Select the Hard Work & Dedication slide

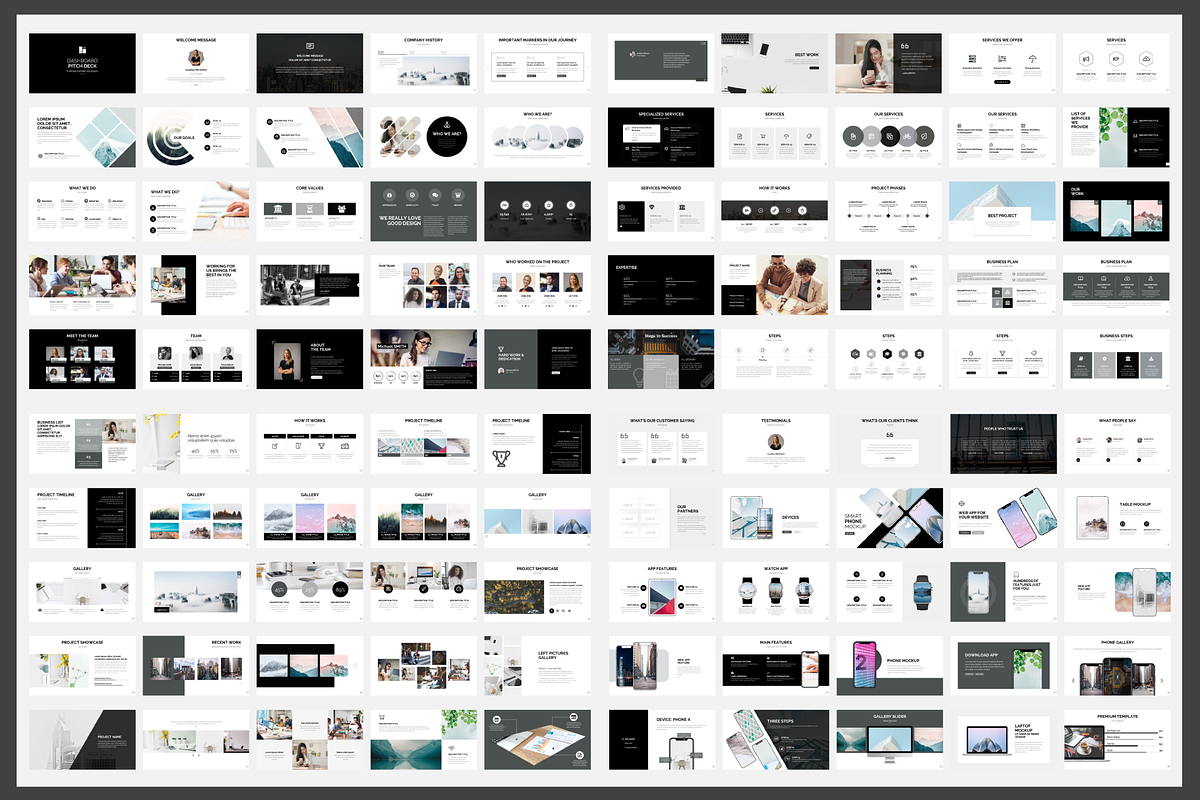pos(538,359)
